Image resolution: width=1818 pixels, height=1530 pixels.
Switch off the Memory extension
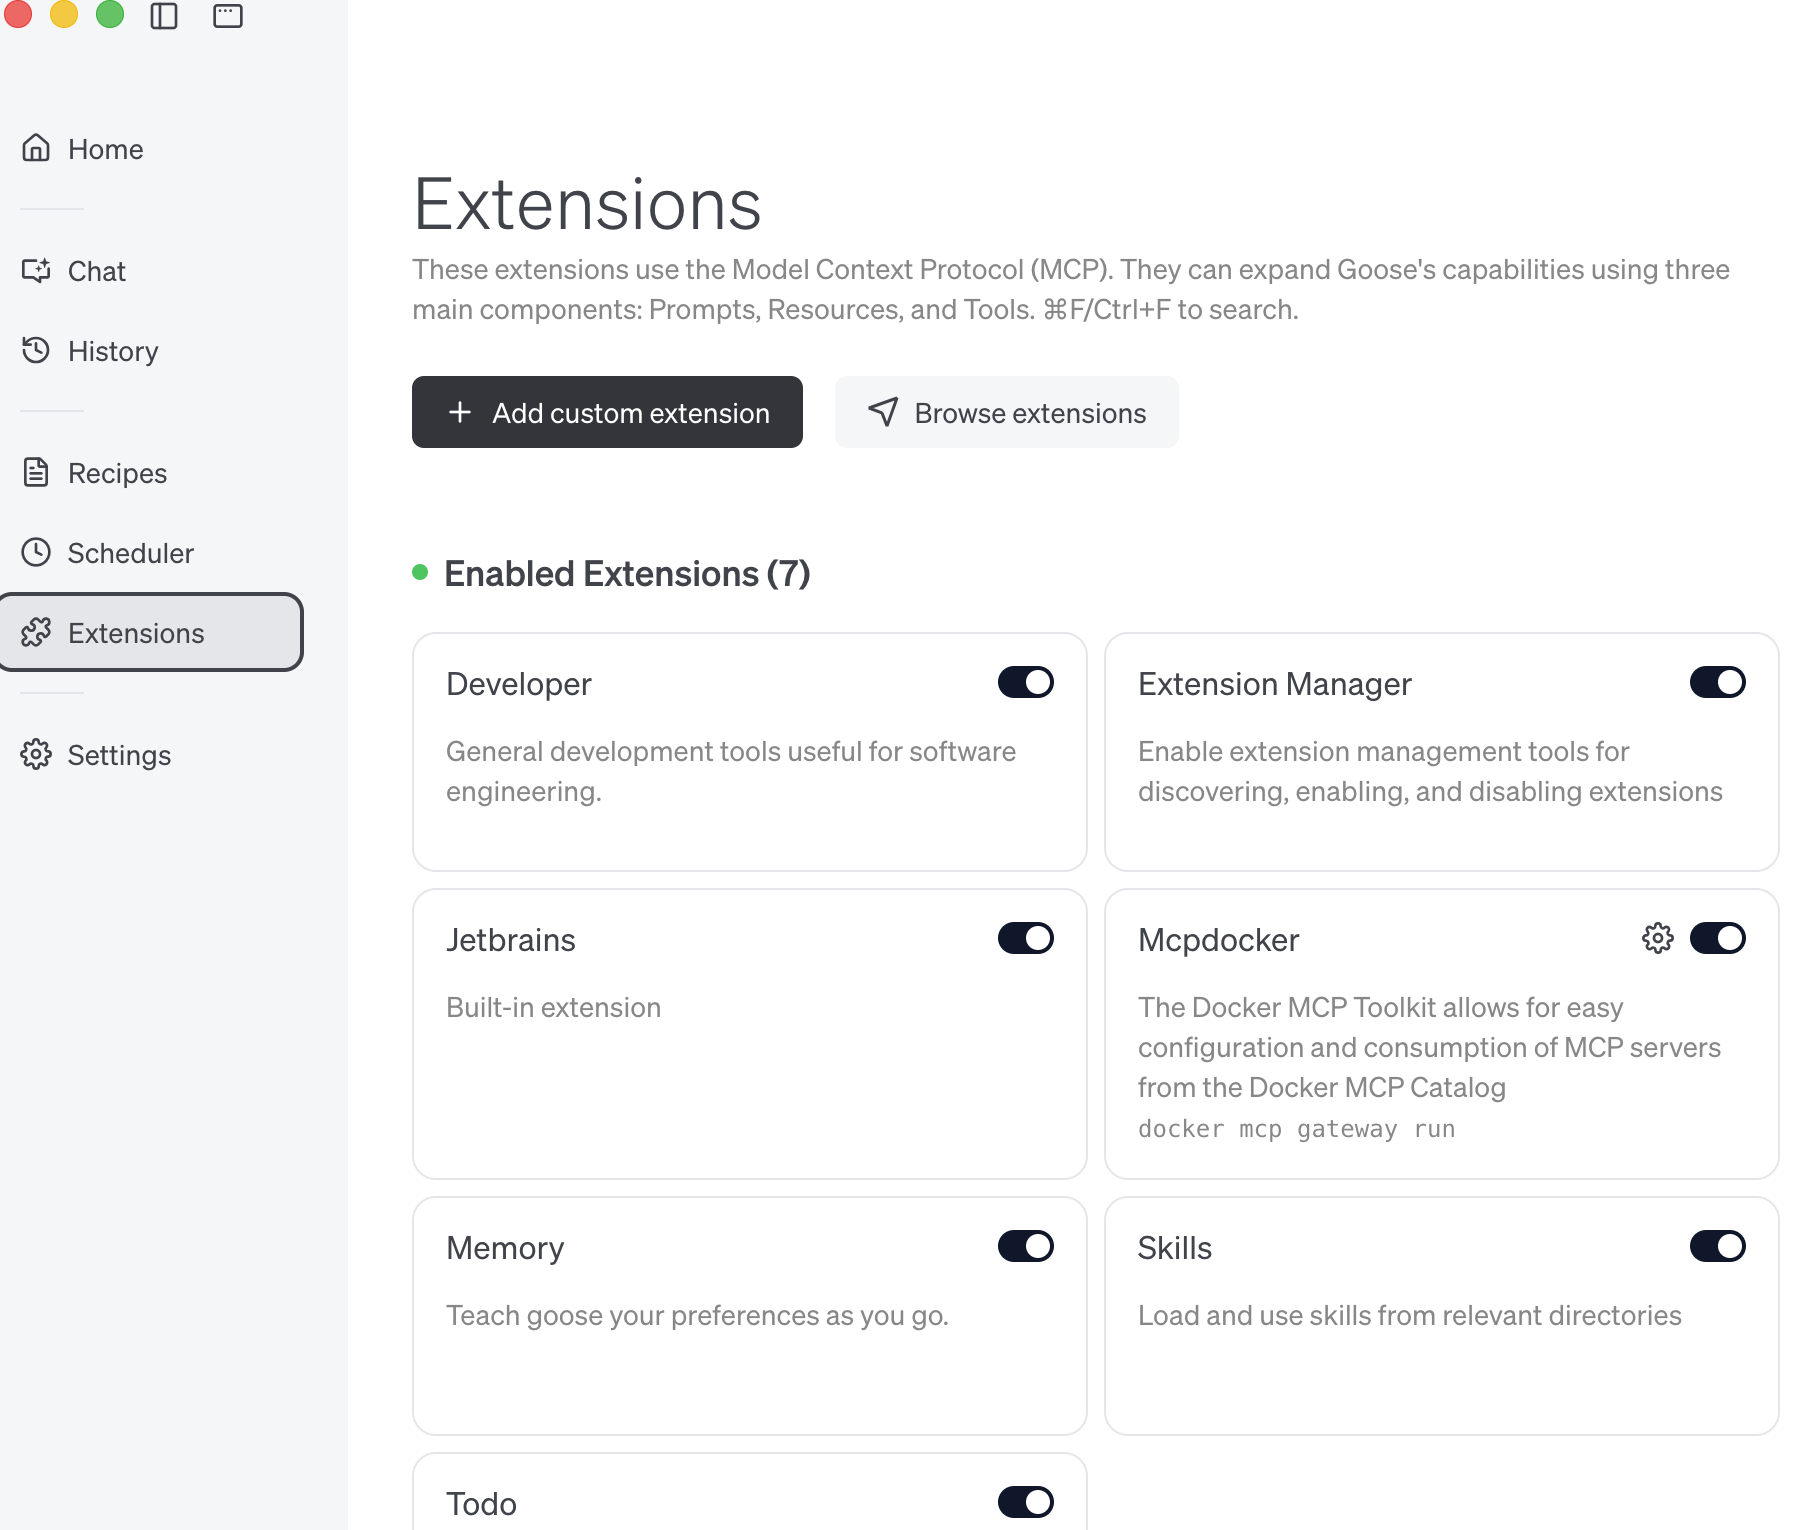[x=1025, y=1246]
